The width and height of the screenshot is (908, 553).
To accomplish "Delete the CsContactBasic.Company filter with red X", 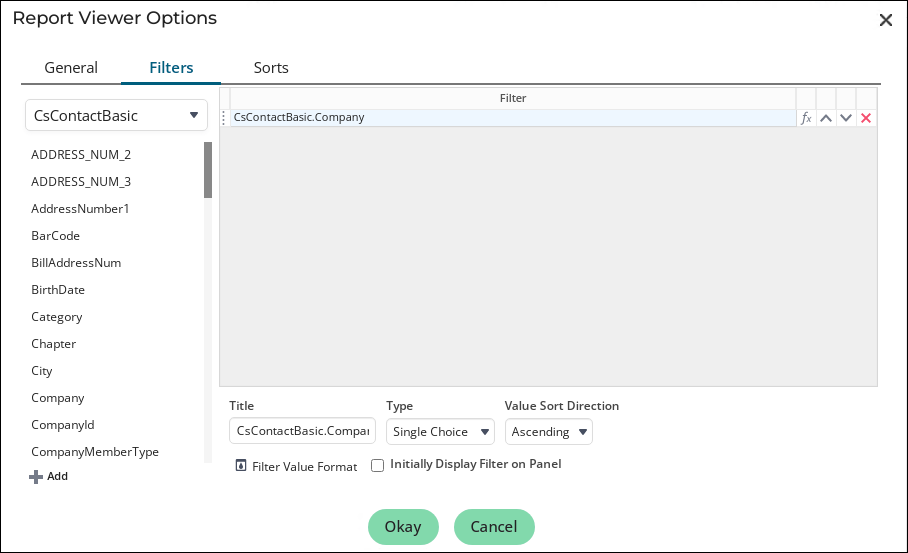I will (x=866, y=118).
